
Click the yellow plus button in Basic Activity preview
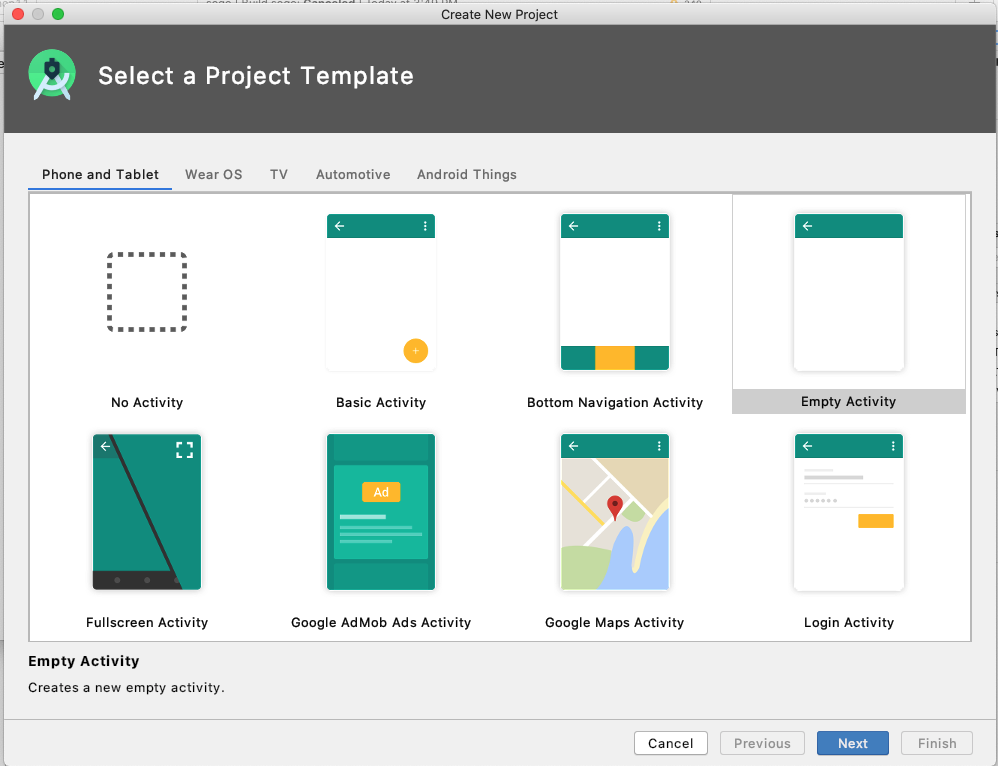tap(416, 351)
